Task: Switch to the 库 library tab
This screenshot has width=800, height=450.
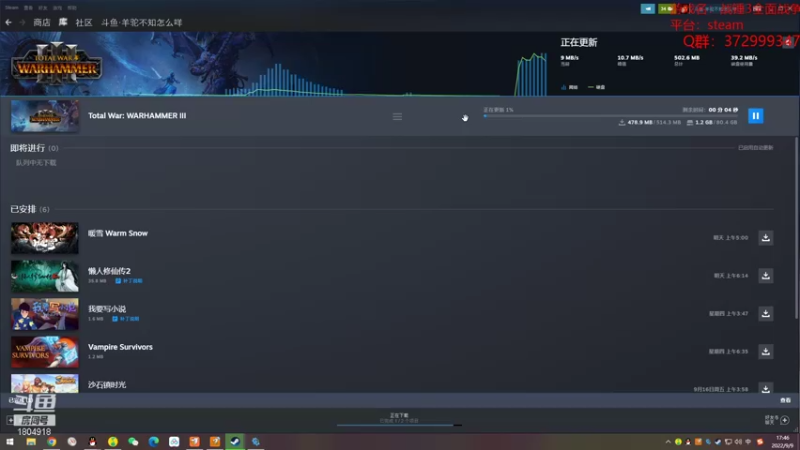Action: tap(63, 22)
